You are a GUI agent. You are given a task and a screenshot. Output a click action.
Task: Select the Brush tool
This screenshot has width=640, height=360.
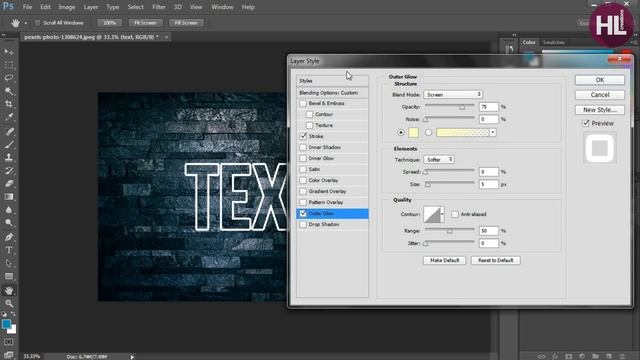click(x=9, y=144)
